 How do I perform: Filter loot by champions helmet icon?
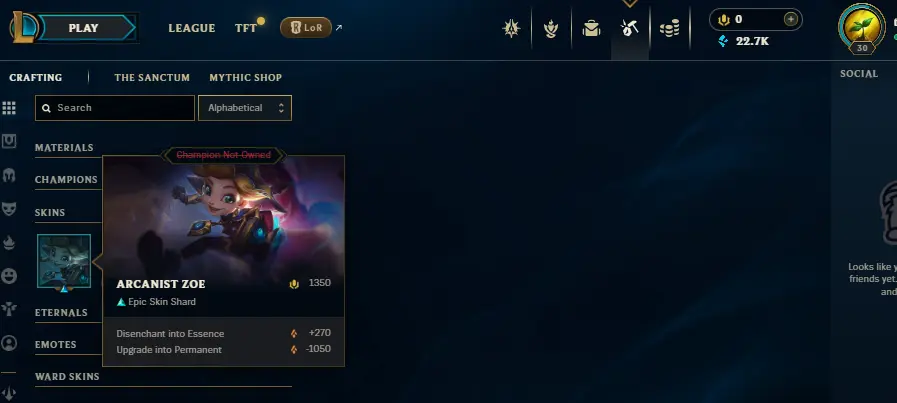(9, 175)
